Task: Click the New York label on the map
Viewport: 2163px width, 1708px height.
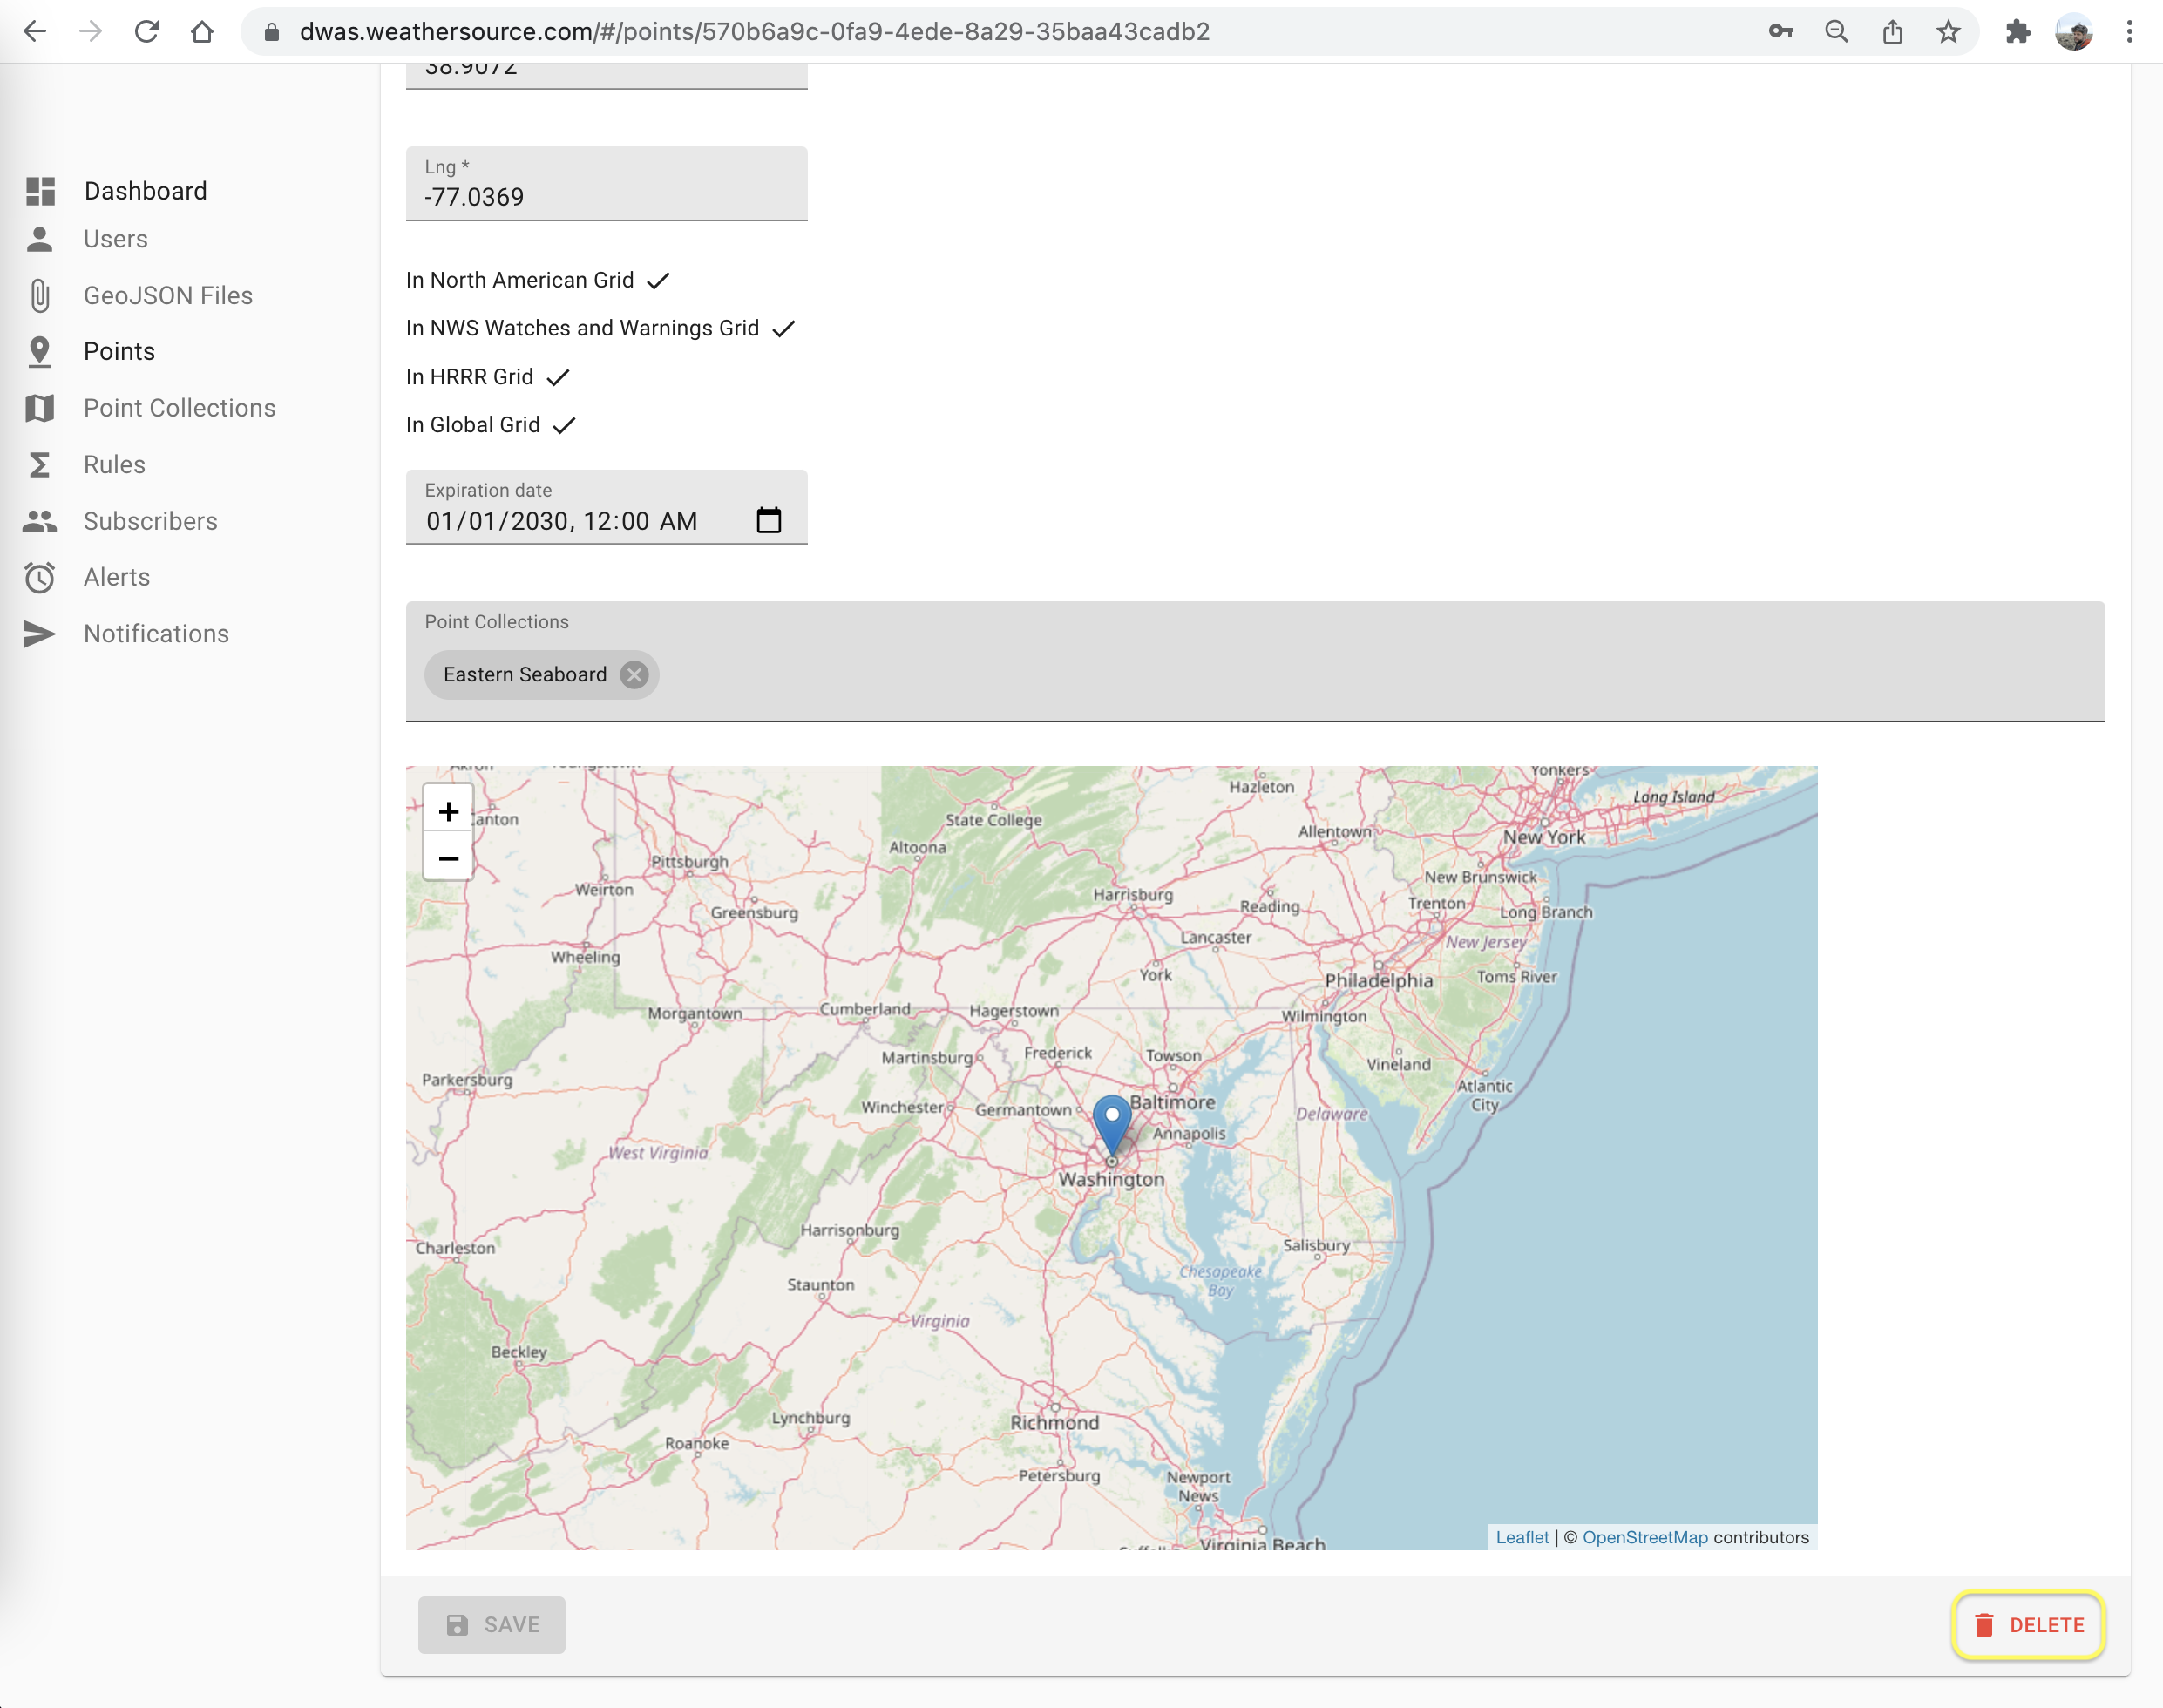Action: (1544, 837)
